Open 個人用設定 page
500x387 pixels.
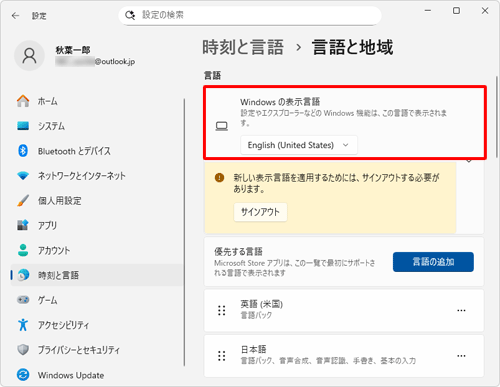click(97, 200)
